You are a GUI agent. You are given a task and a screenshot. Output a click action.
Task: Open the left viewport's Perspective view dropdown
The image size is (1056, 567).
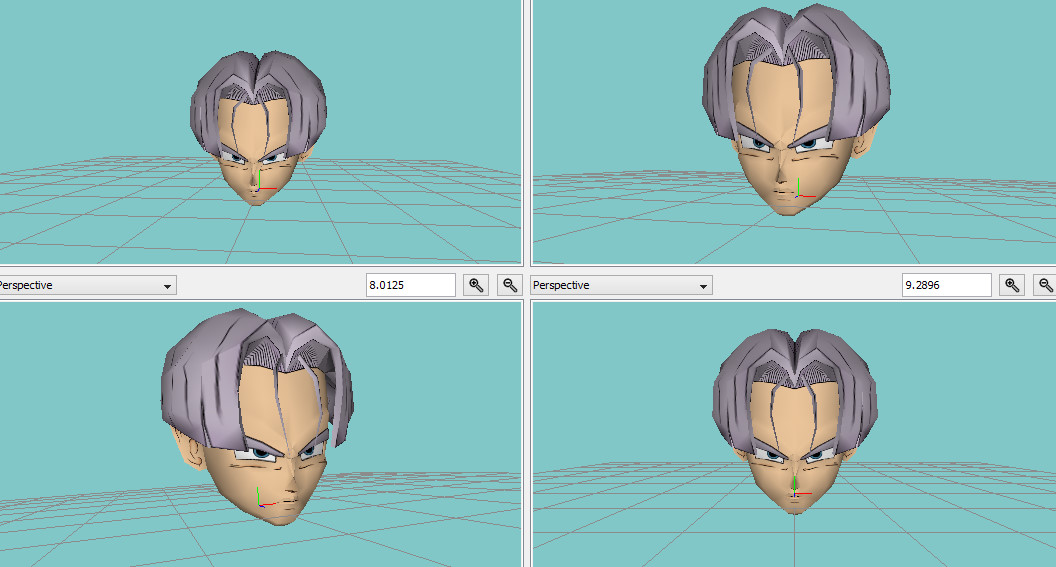click(x=87, y=286)
